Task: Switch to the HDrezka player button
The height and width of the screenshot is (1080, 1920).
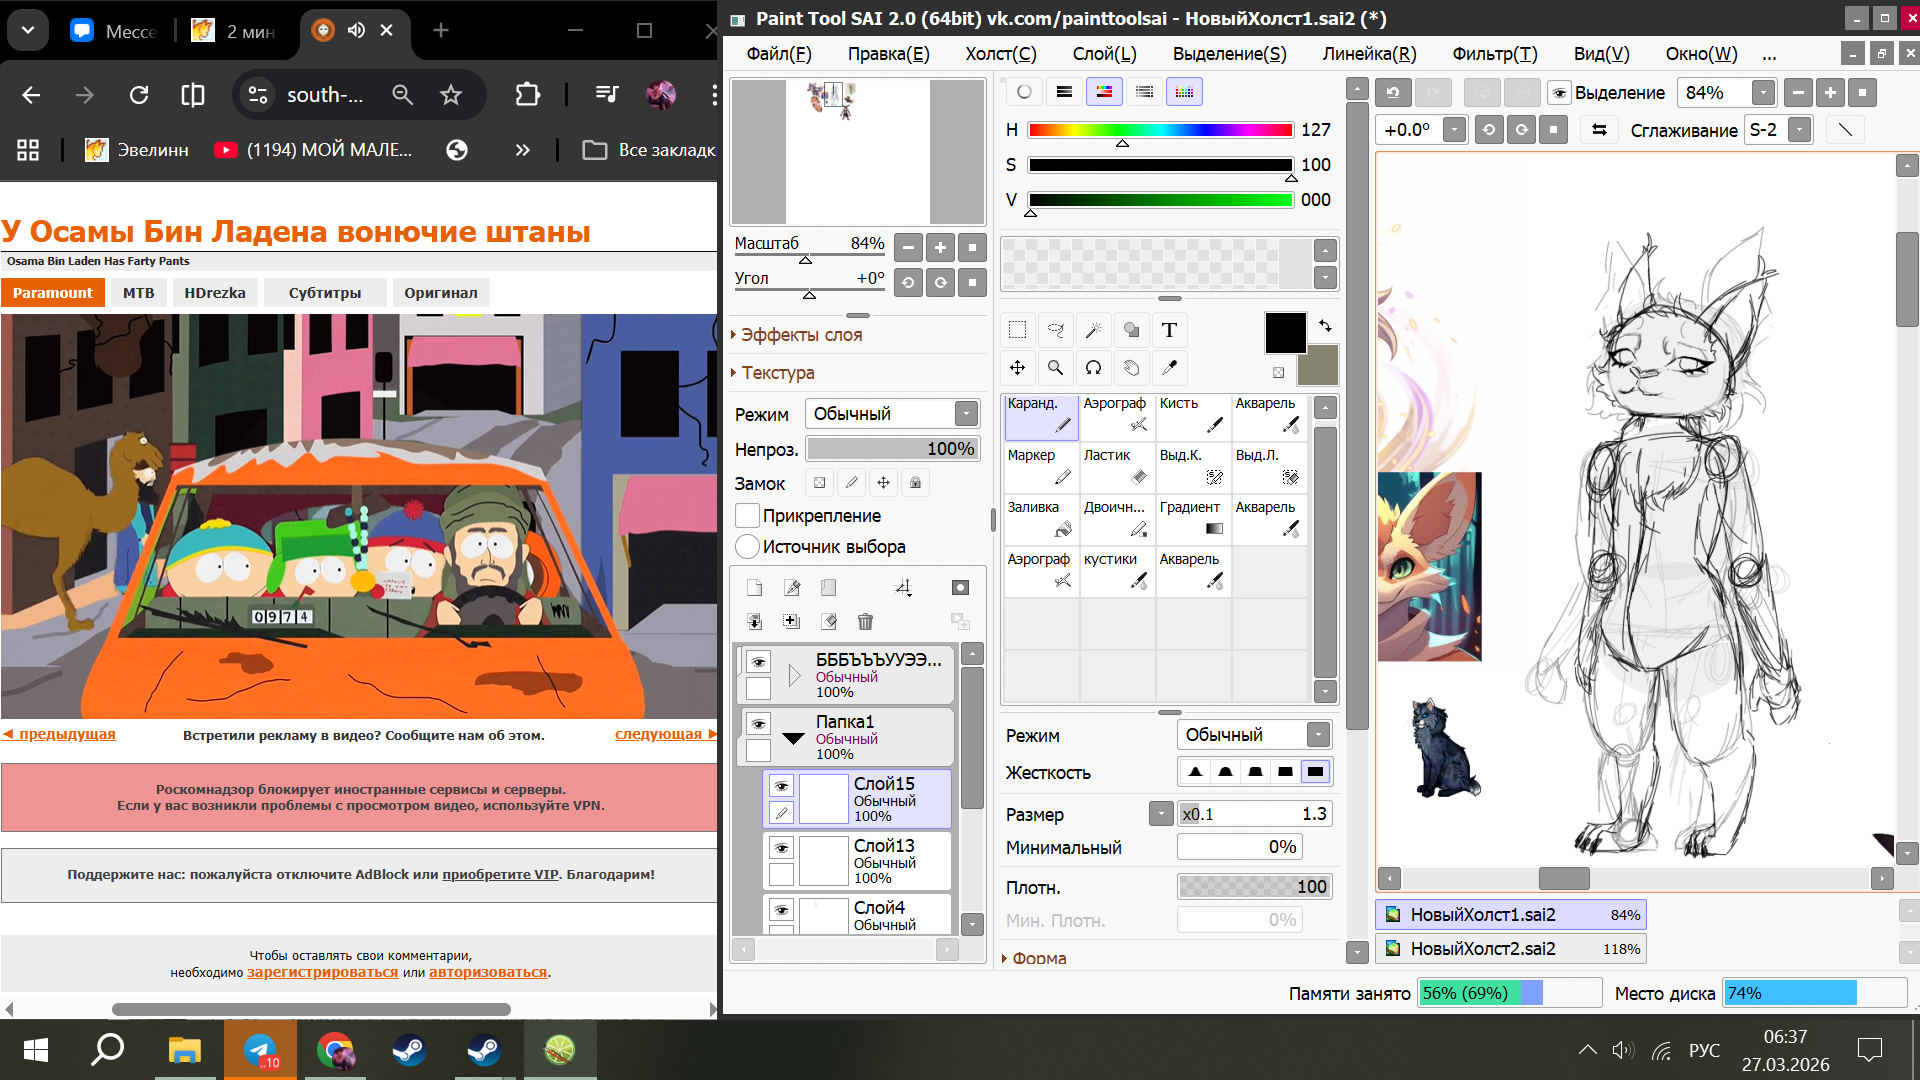Action: pyautogui.click(x=215, y=293)
